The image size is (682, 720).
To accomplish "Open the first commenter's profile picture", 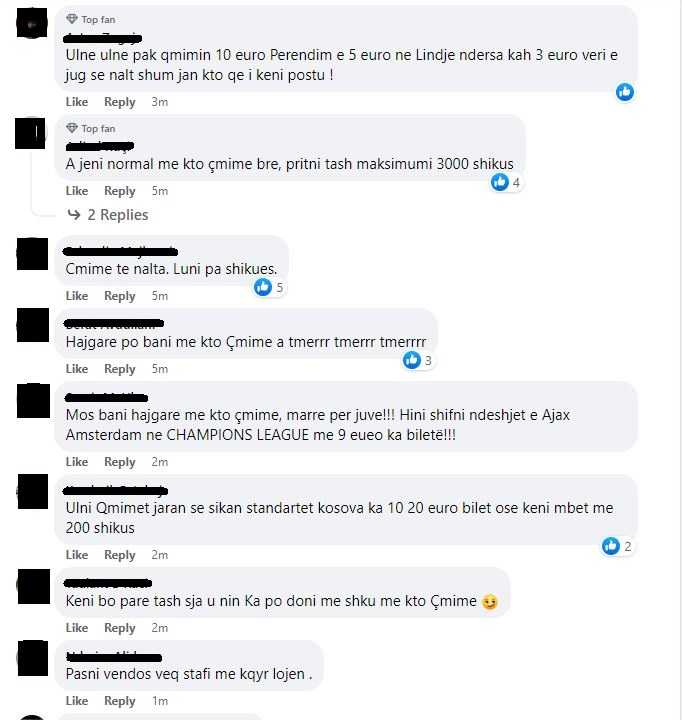I will 32,23.
